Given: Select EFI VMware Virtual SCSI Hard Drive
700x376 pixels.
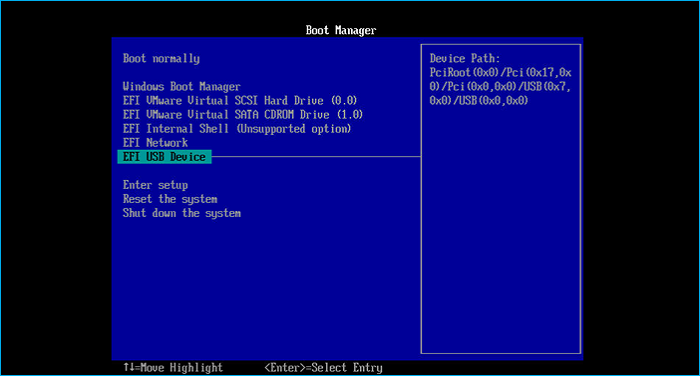Looking at the screenshot, I should click(240, 100).
